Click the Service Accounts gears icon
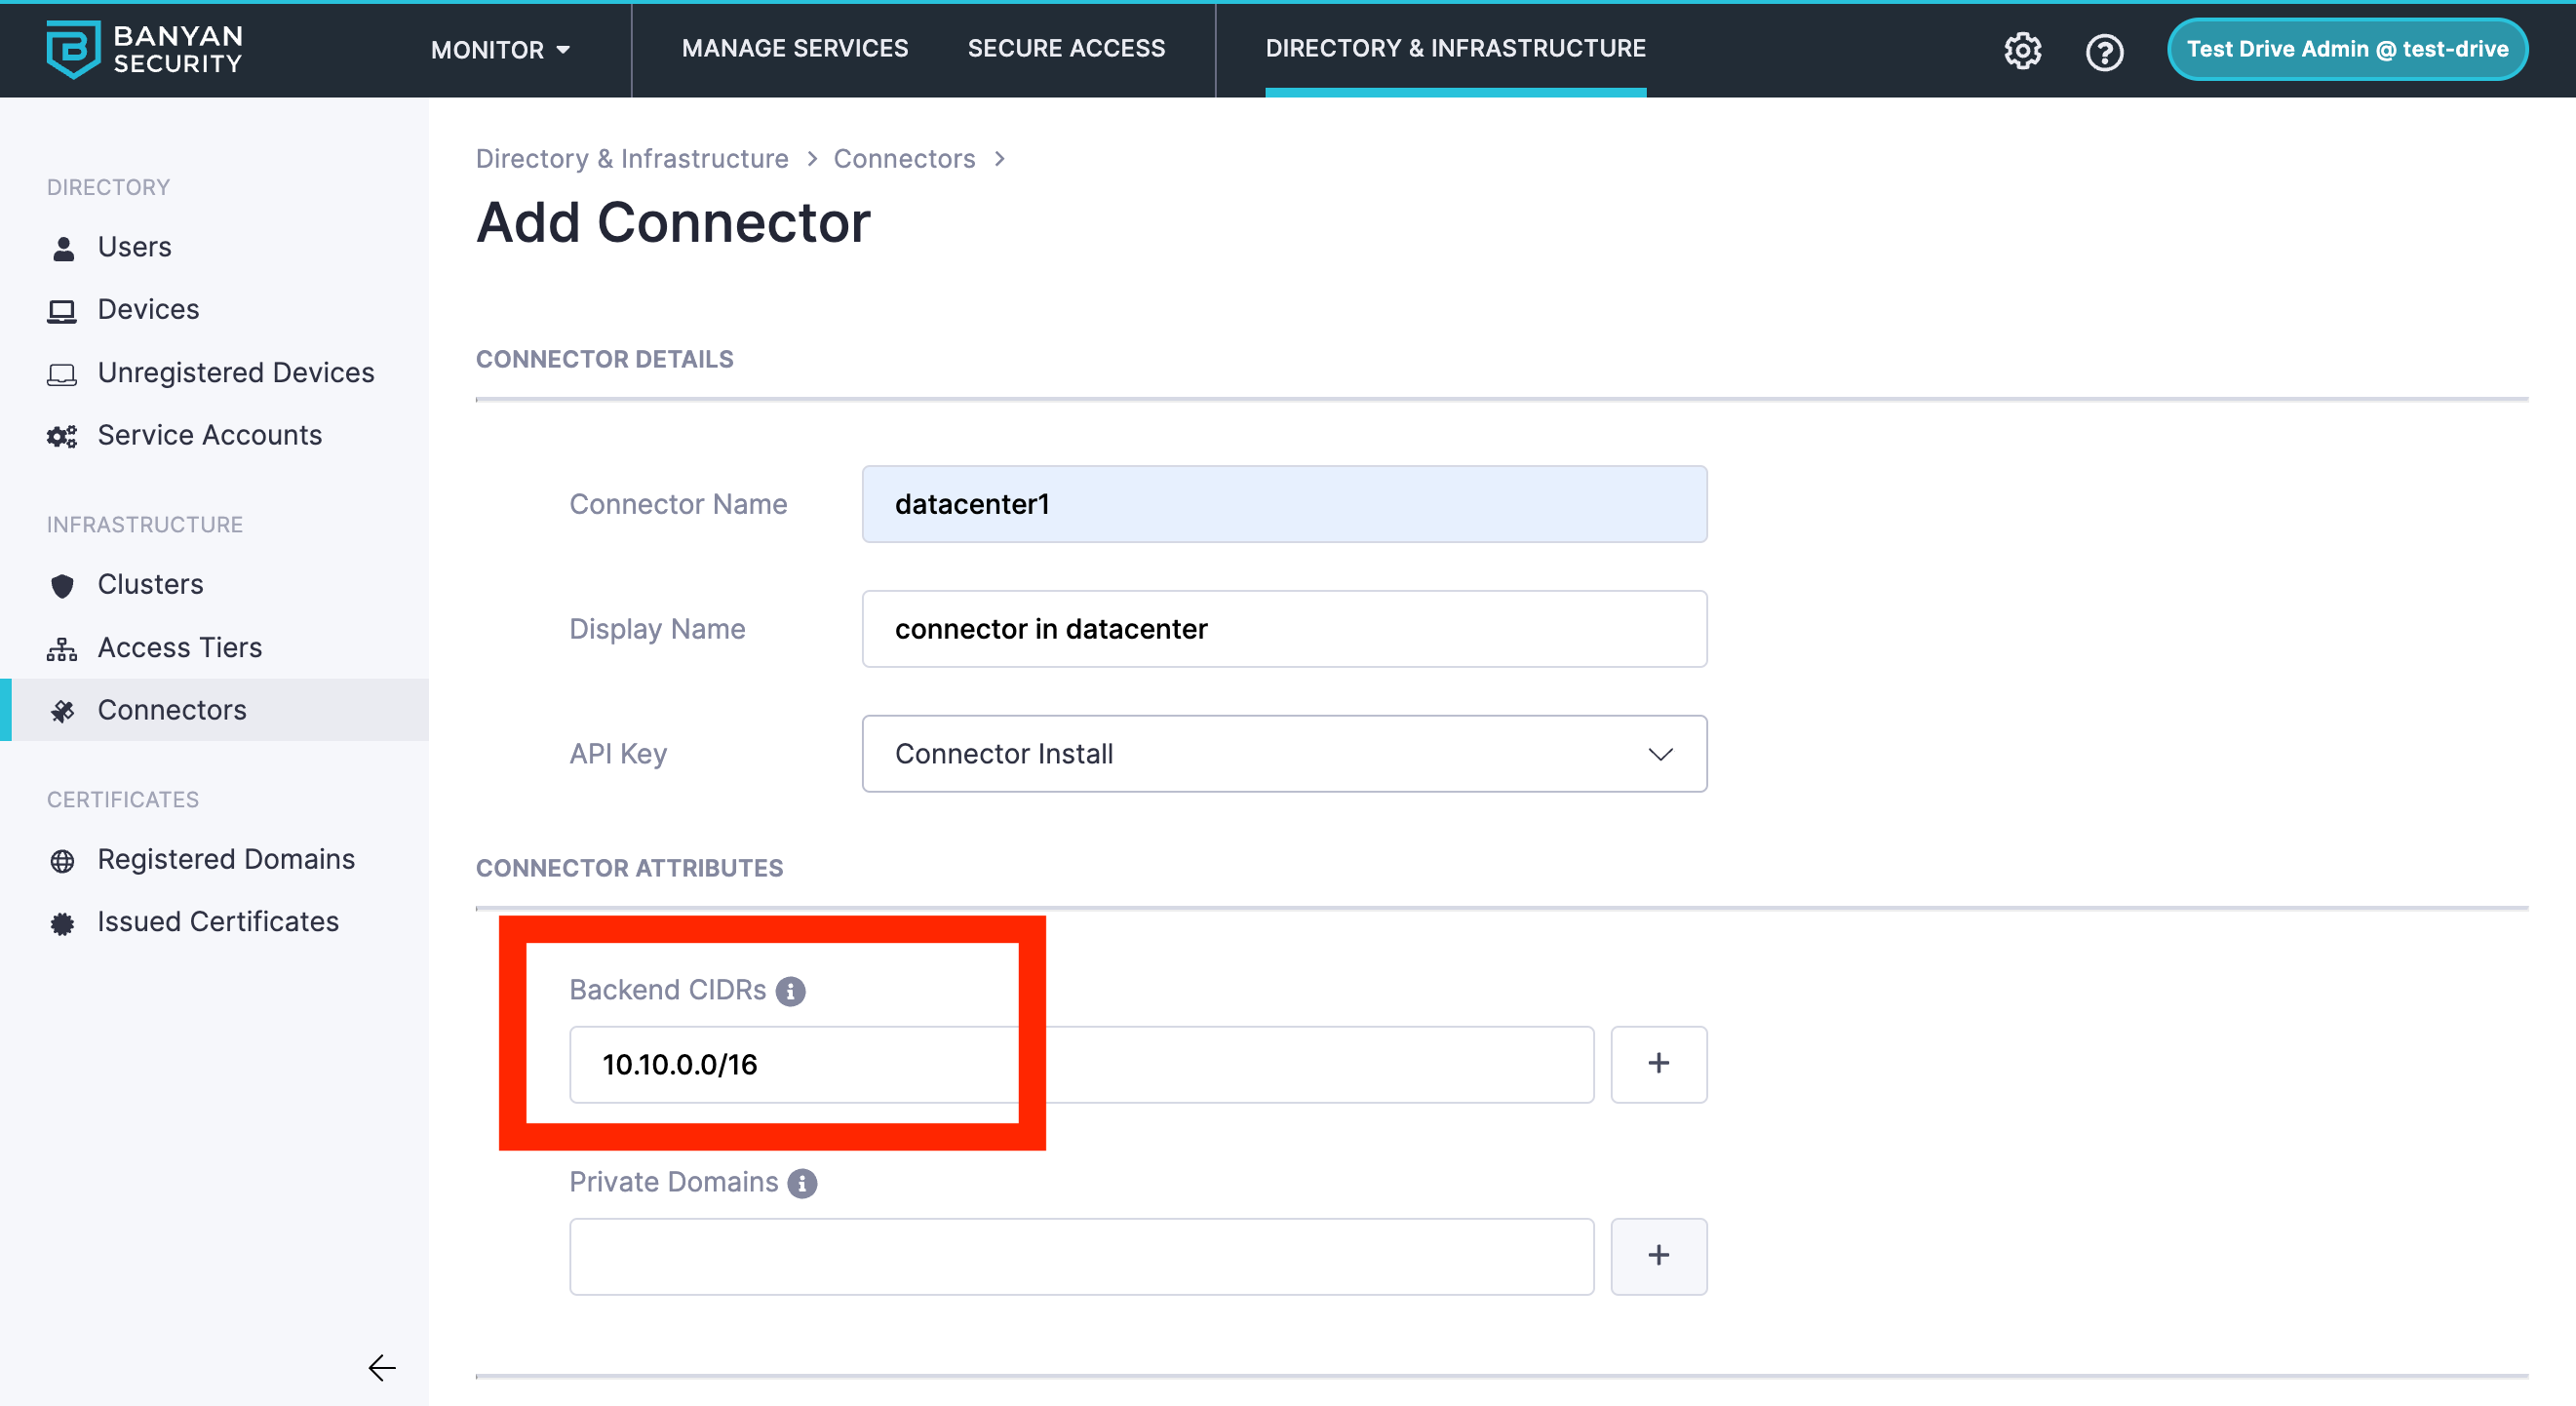Viewport: 2576px width, 1406px height. (62, 436)
